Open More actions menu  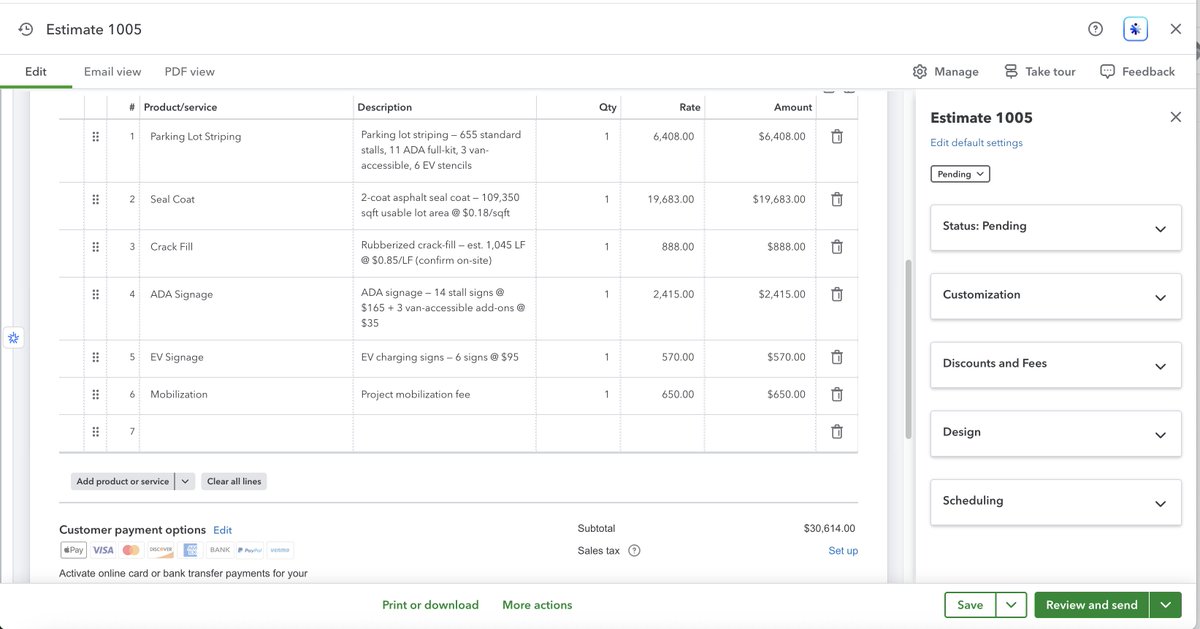coord(537,605)
